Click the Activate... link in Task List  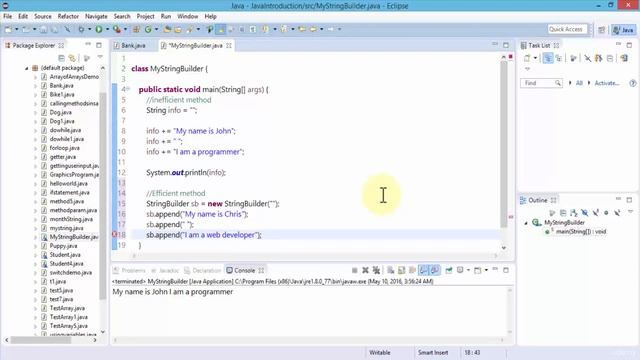tap(607, 83)
